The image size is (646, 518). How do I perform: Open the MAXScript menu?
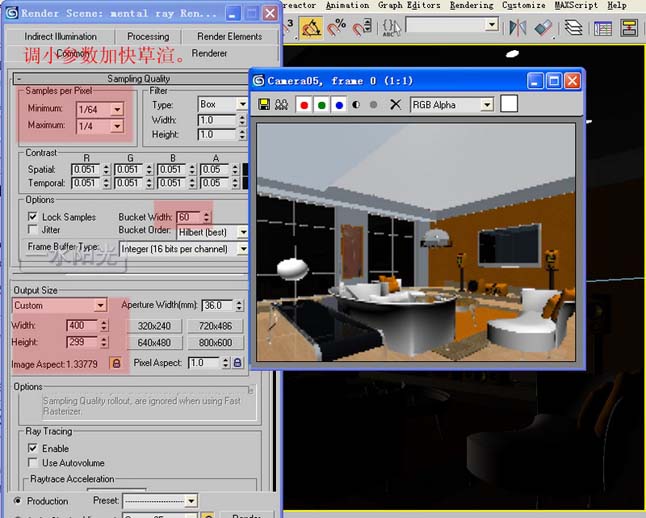click(576, 5)
